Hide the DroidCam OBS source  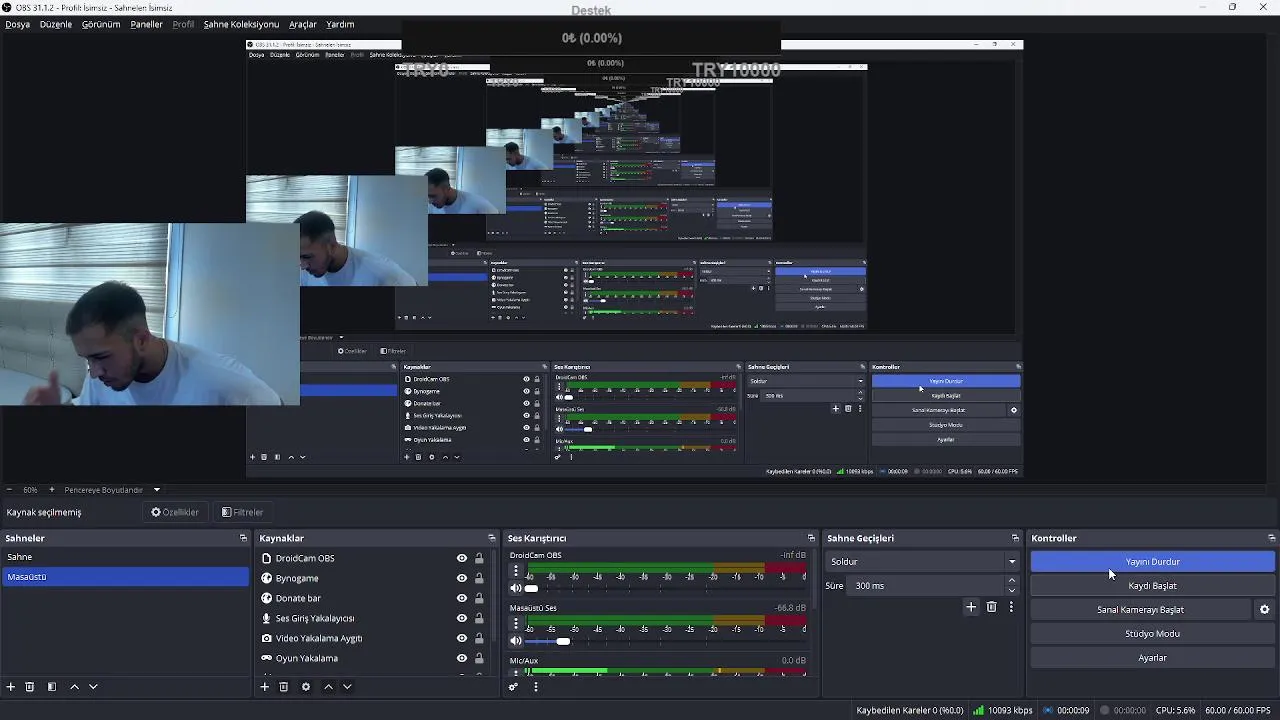point(462,558)
